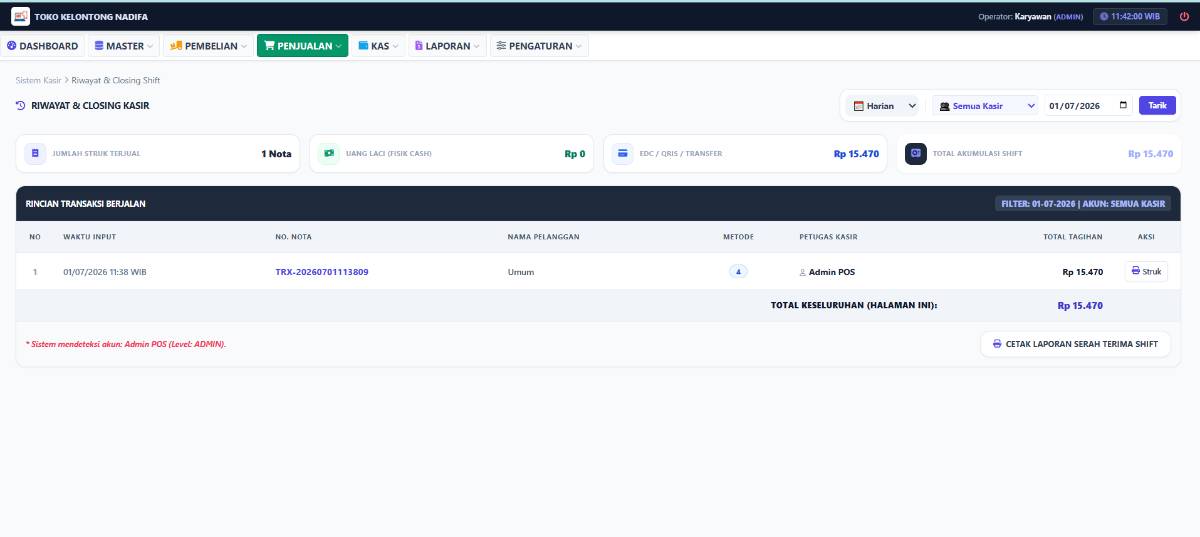Open the Penjualan menu
This screenshot has height=537, width=1200.
pyautogui.click(x=302, y=46)
